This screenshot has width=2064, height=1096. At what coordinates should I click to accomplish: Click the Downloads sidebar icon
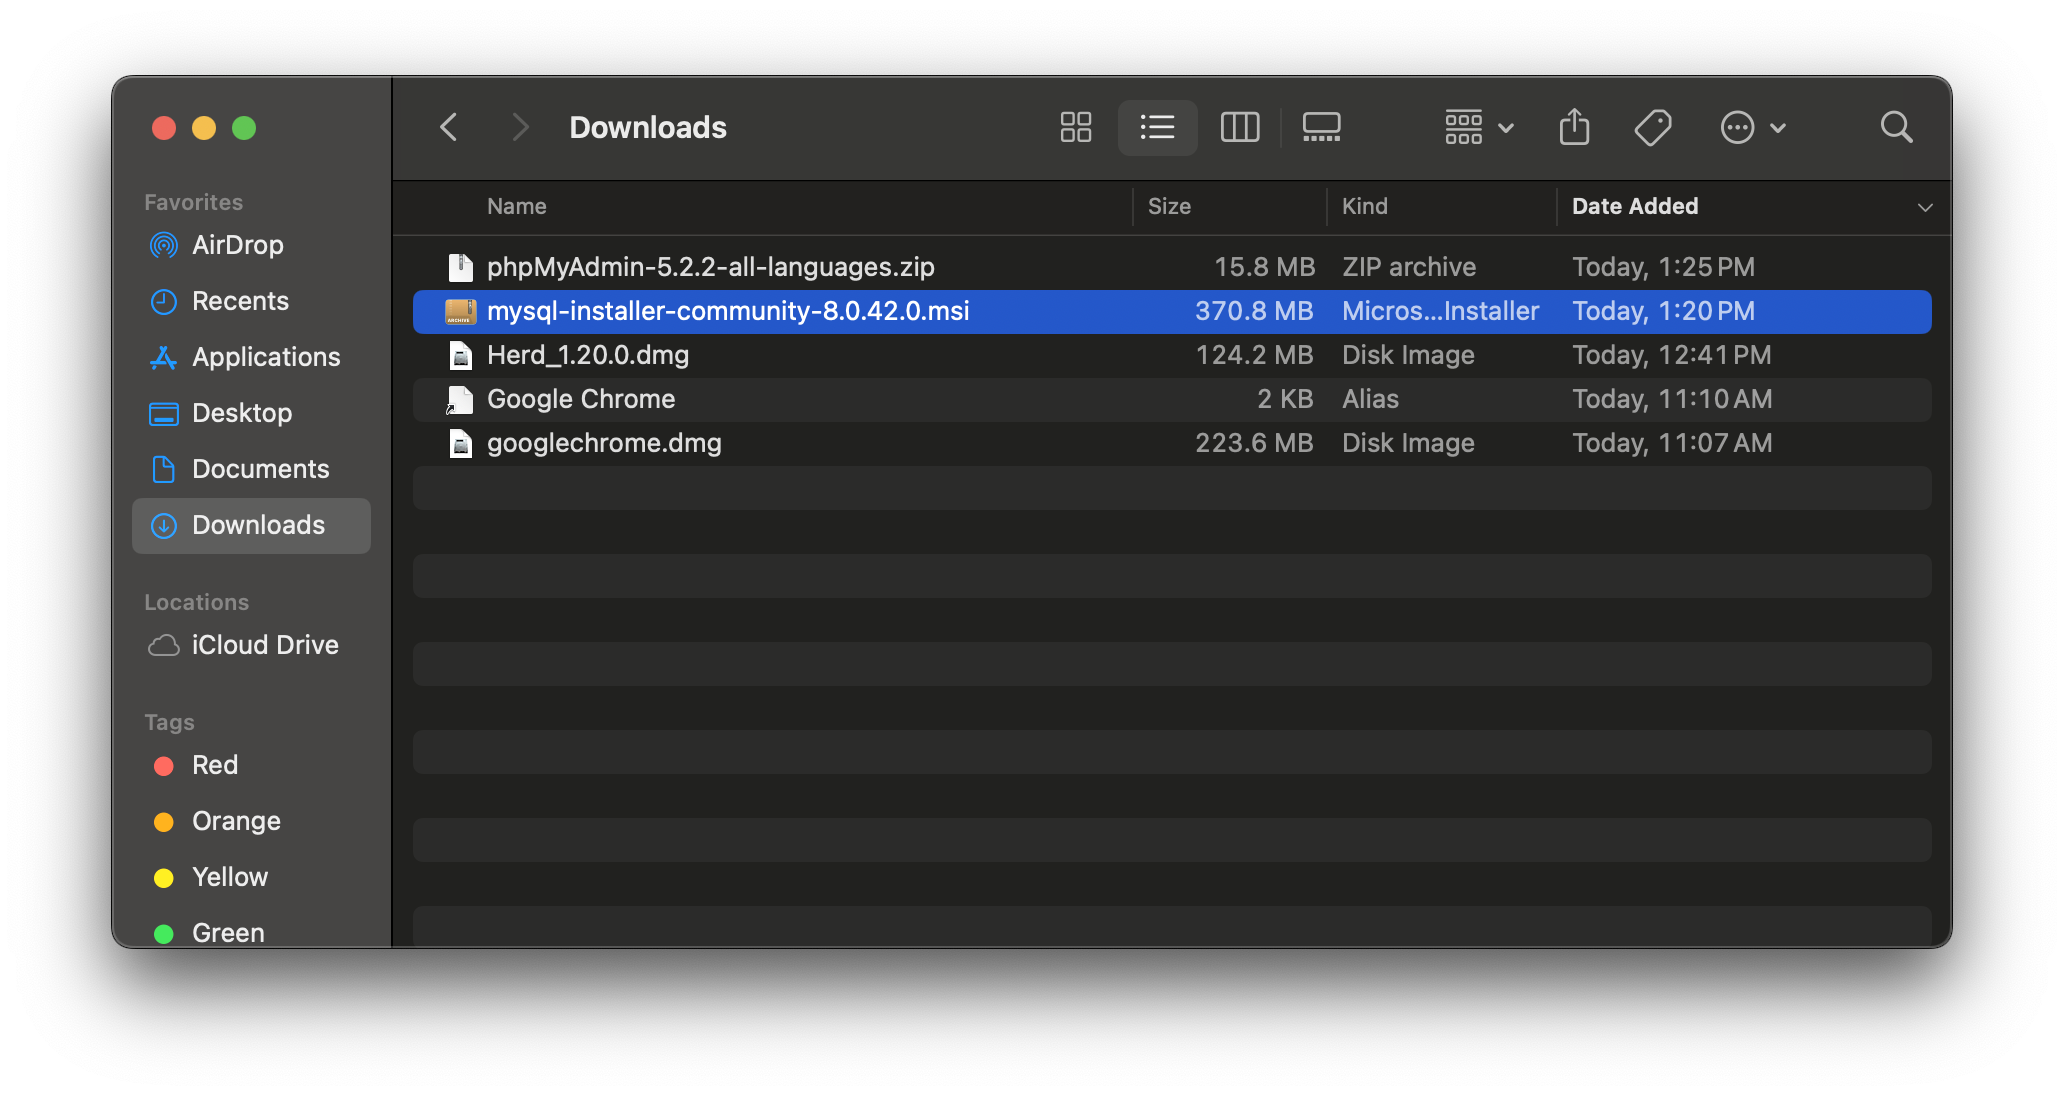(164, 525)
